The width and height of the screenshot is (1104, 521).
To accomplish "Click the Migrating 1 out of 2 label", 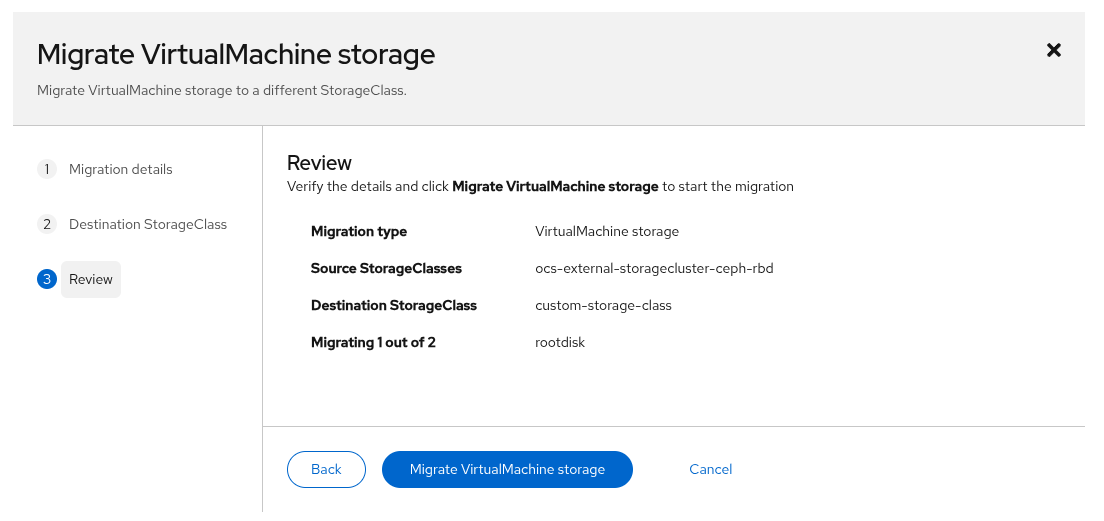I will 373,342.
